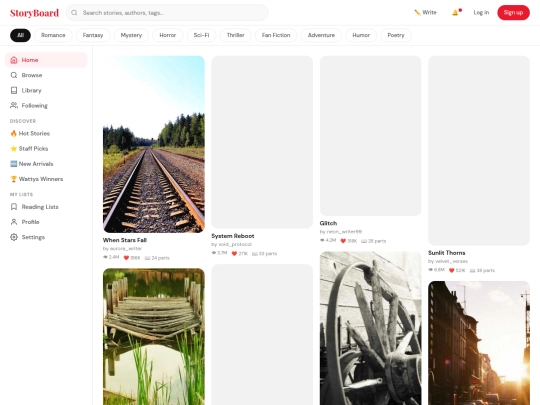Click the Reading Lists bookmark icon
Viewport: 540px width, 405px height.
[14, 207]
